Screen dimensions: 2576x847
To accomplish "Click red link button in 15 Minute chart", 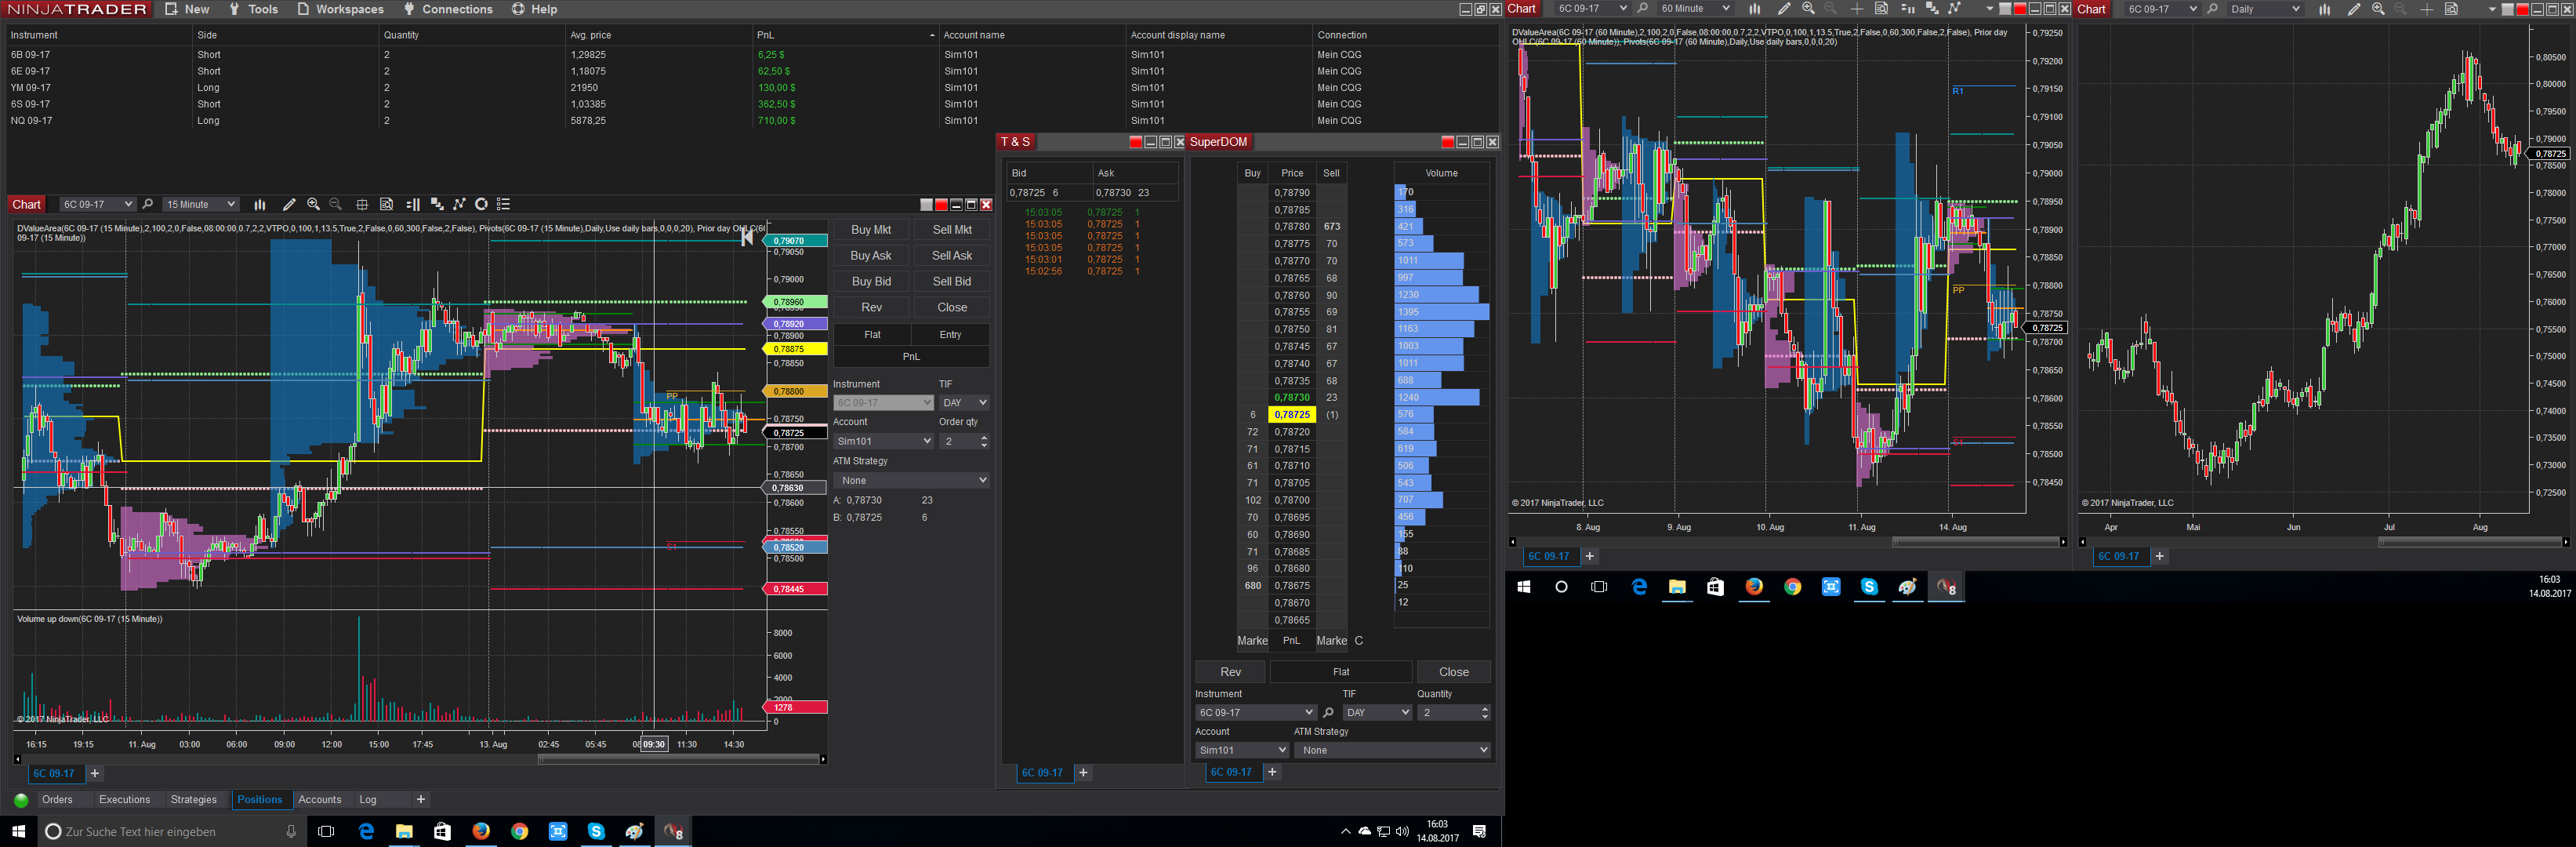I will point(941,204).
